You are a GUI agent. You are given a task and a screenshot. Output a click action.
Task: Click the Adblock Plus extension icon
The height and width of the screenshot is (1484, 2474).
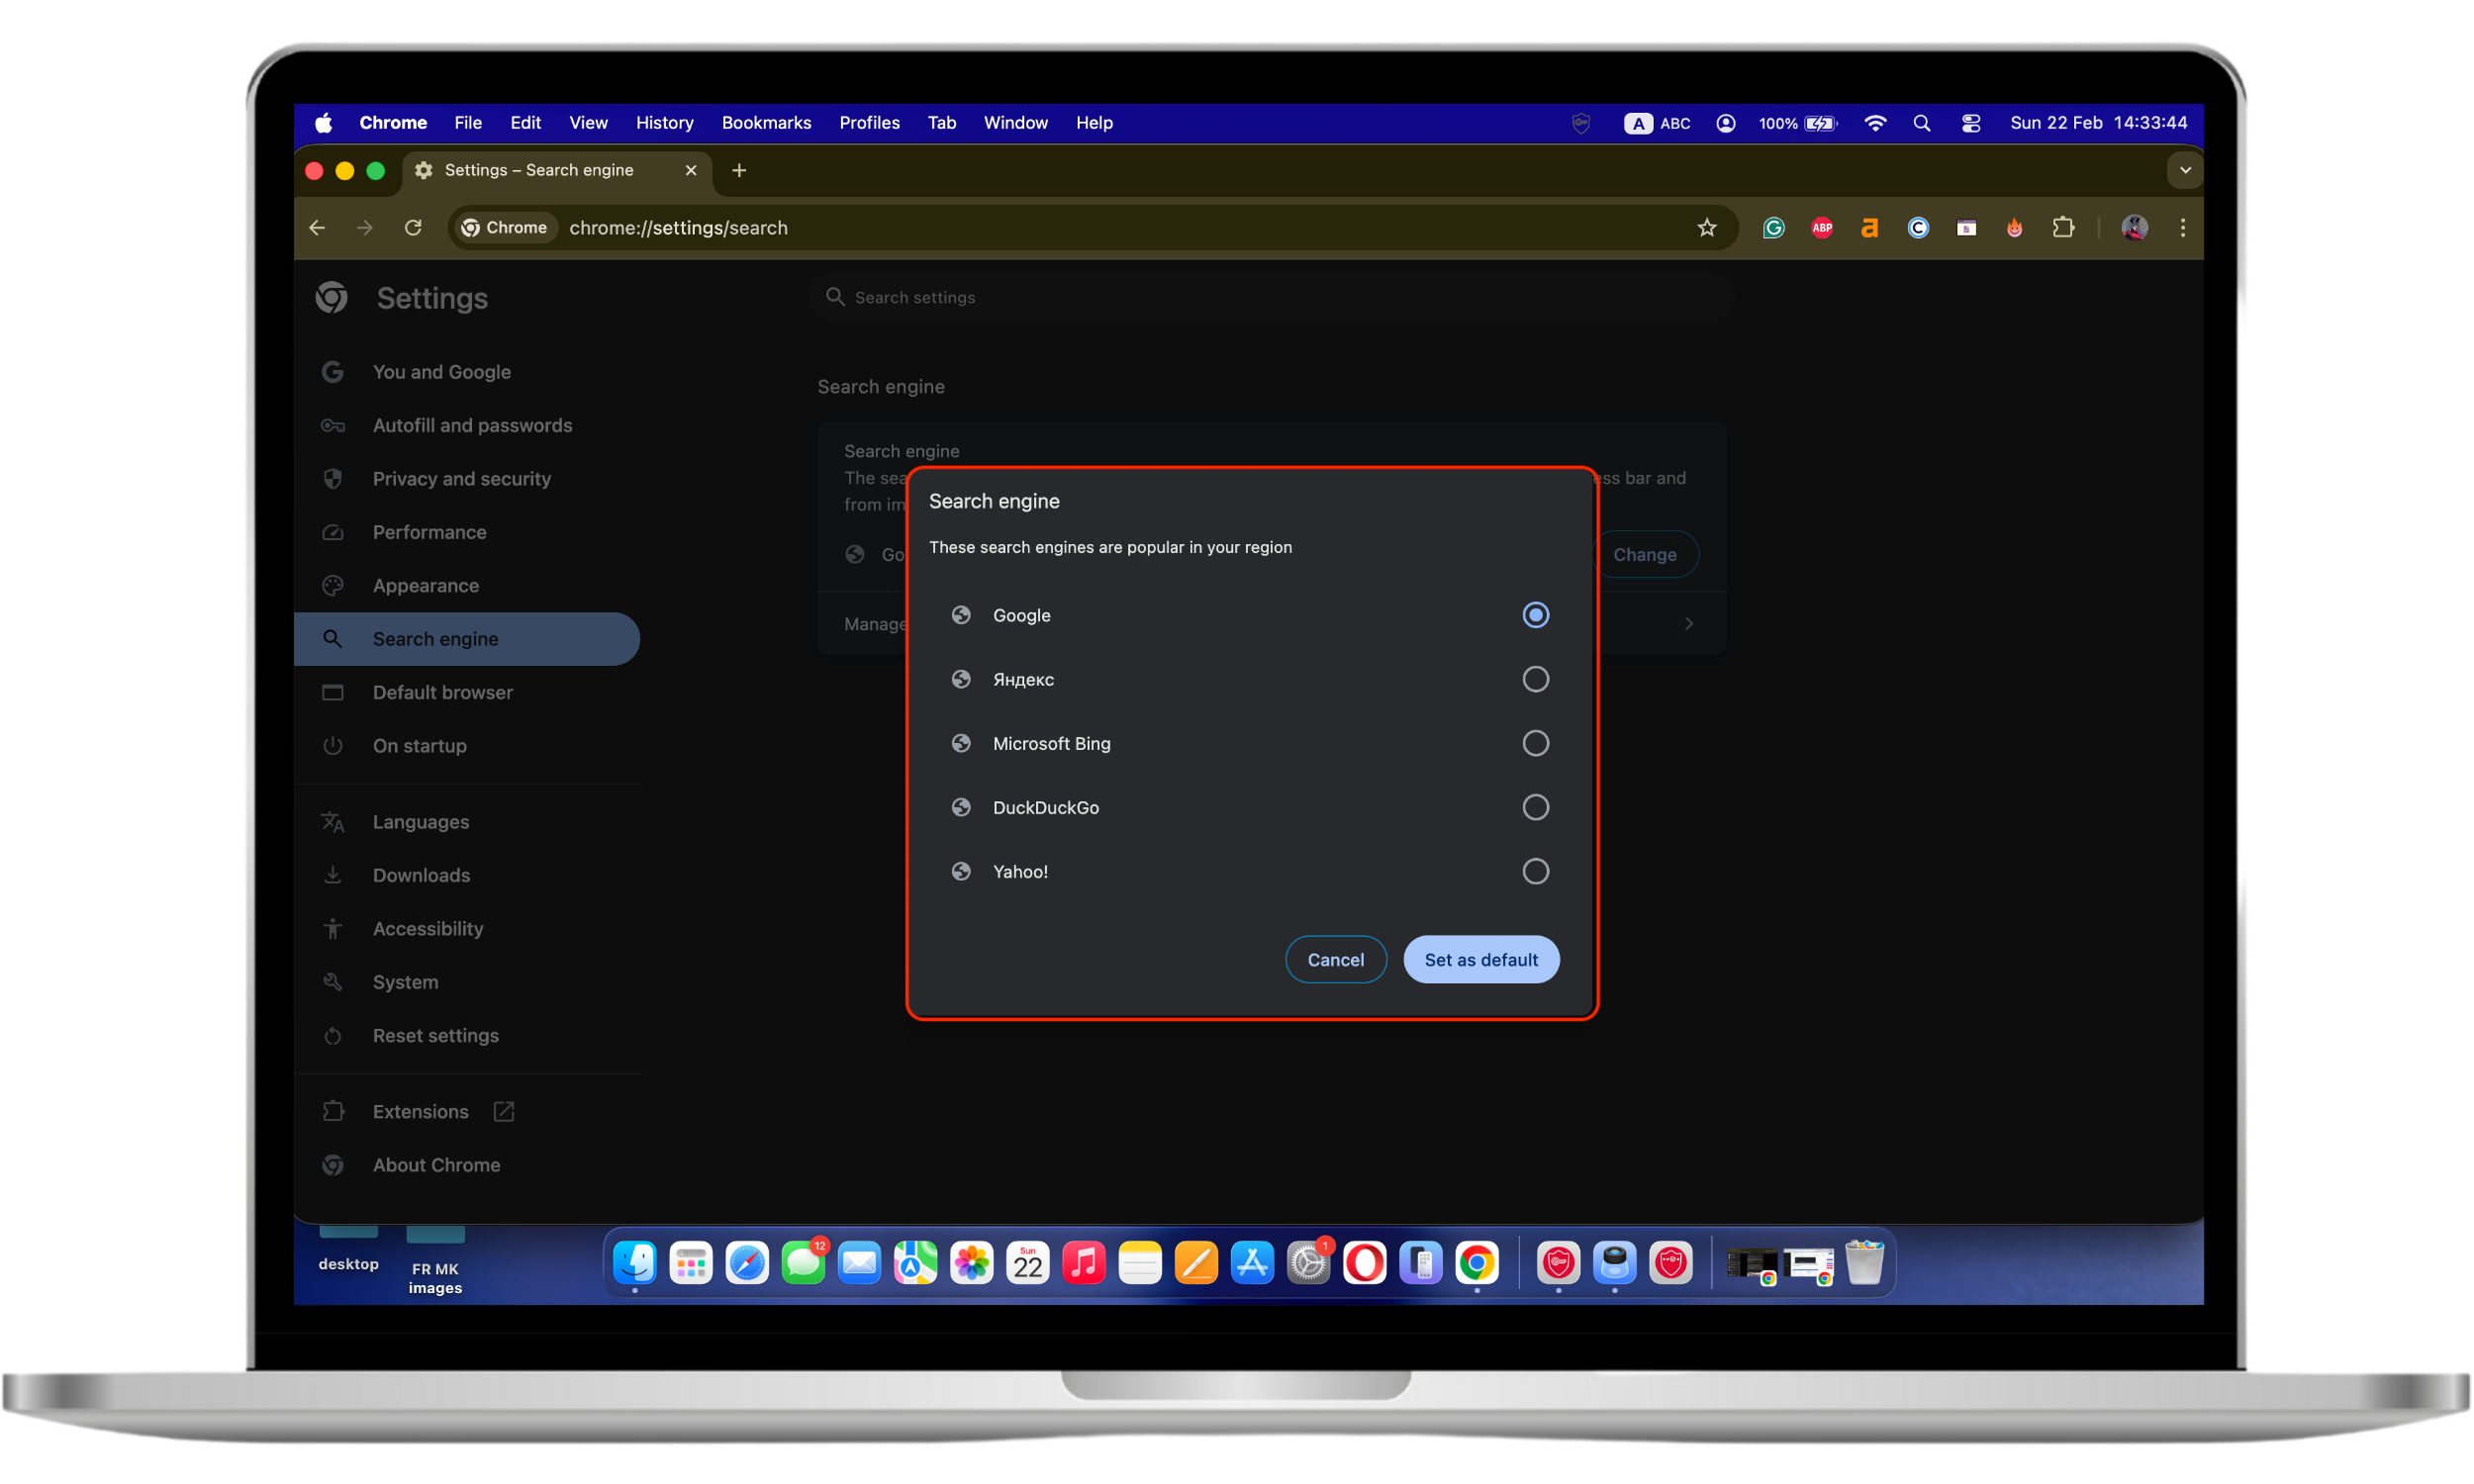[x=1822, y=228]
